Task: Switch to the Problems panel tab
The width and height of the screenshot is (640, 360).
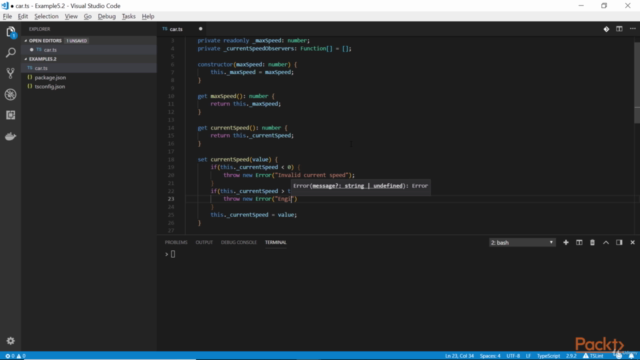Action: click(x=176, y=242)
